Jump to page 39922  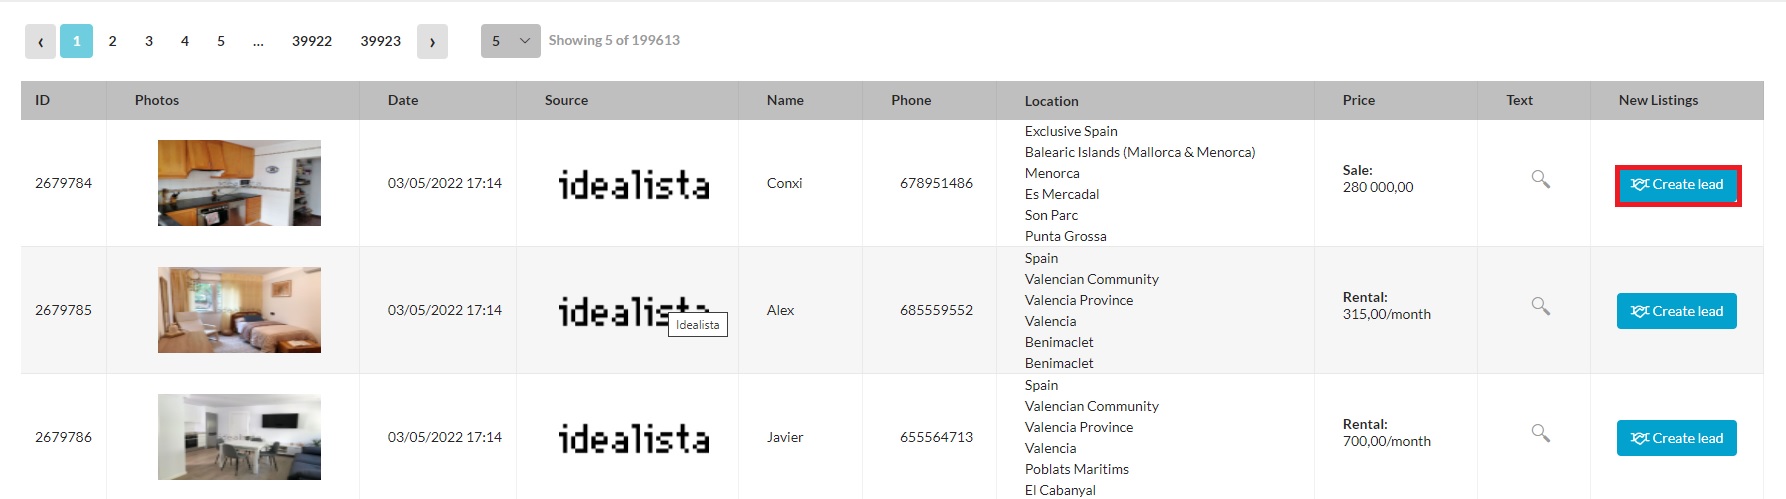312,41
